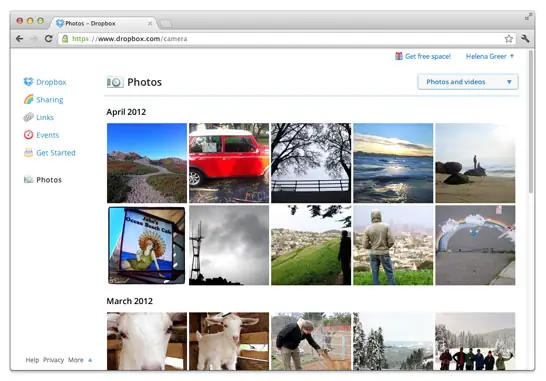
Task: Open the wrench settings menu
Action: (x=525, y=39)
